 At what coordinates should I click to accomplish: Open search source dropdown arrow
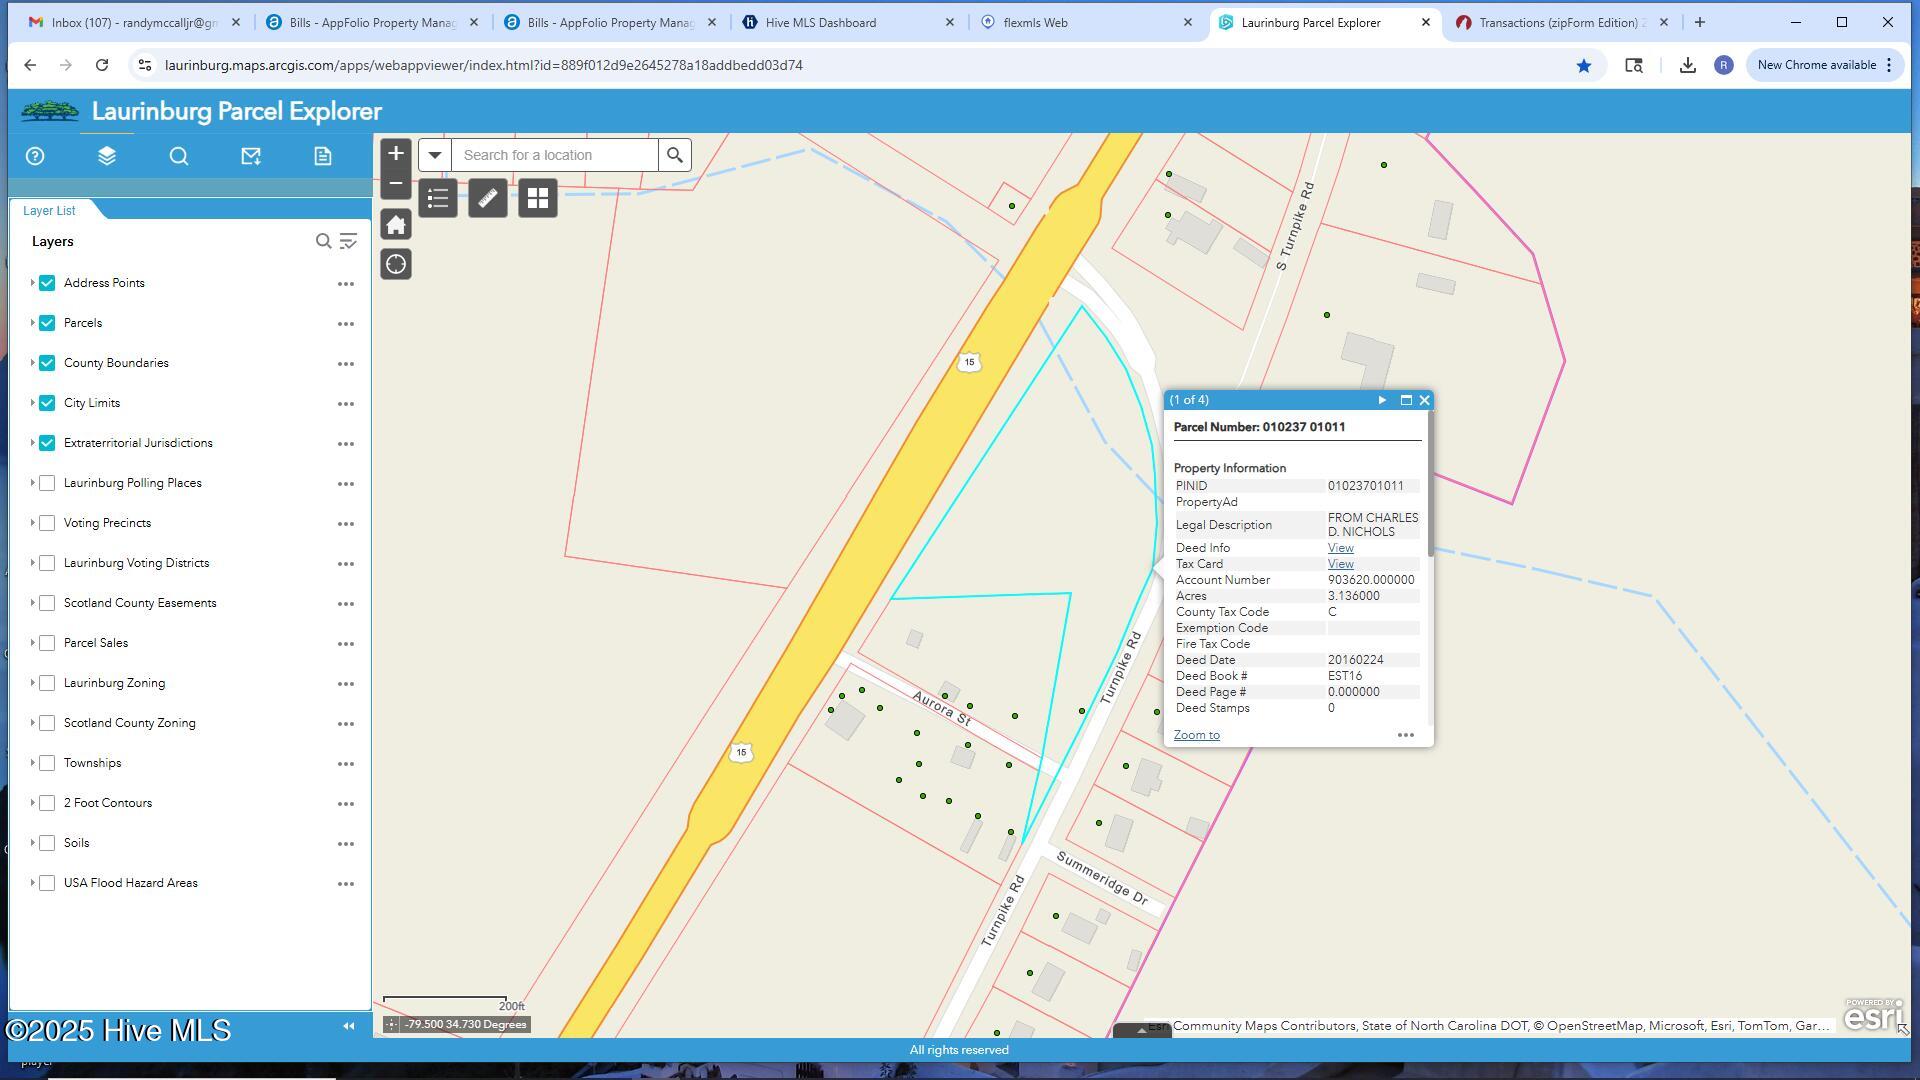point(435,155)
